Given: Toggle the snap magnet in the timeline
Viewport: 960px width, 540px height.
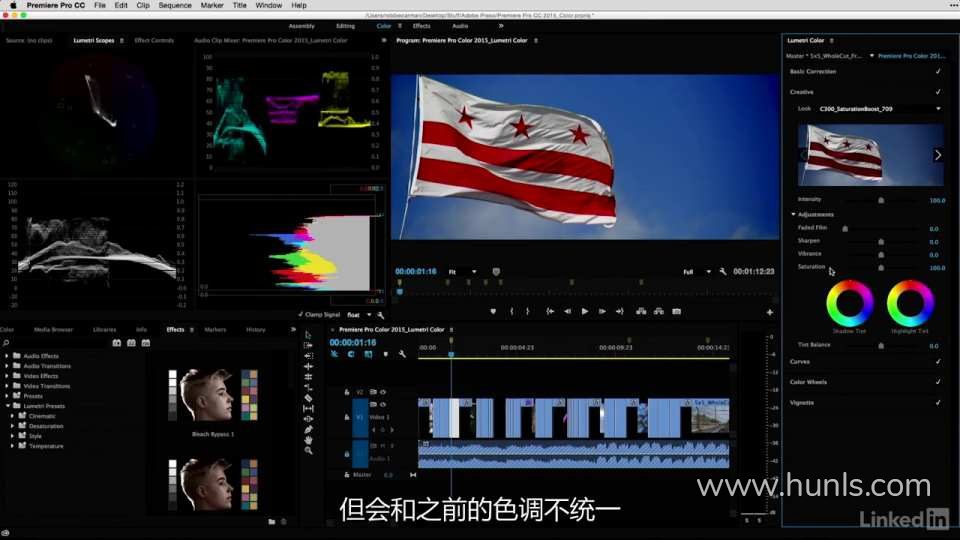Looking at the screenshot, I should pos(351,354).
